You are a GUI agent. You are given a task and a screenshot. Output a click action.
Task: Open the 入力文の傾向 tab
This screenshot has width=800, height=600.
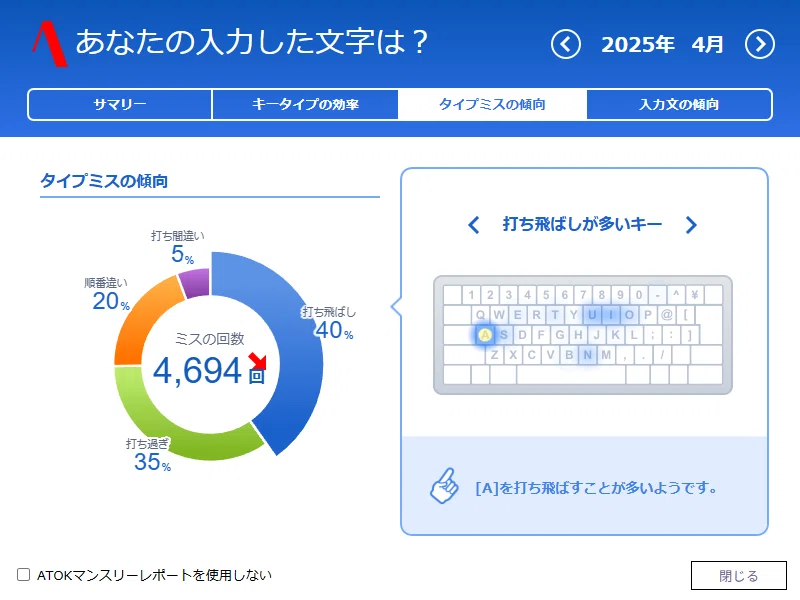point(679,105)
